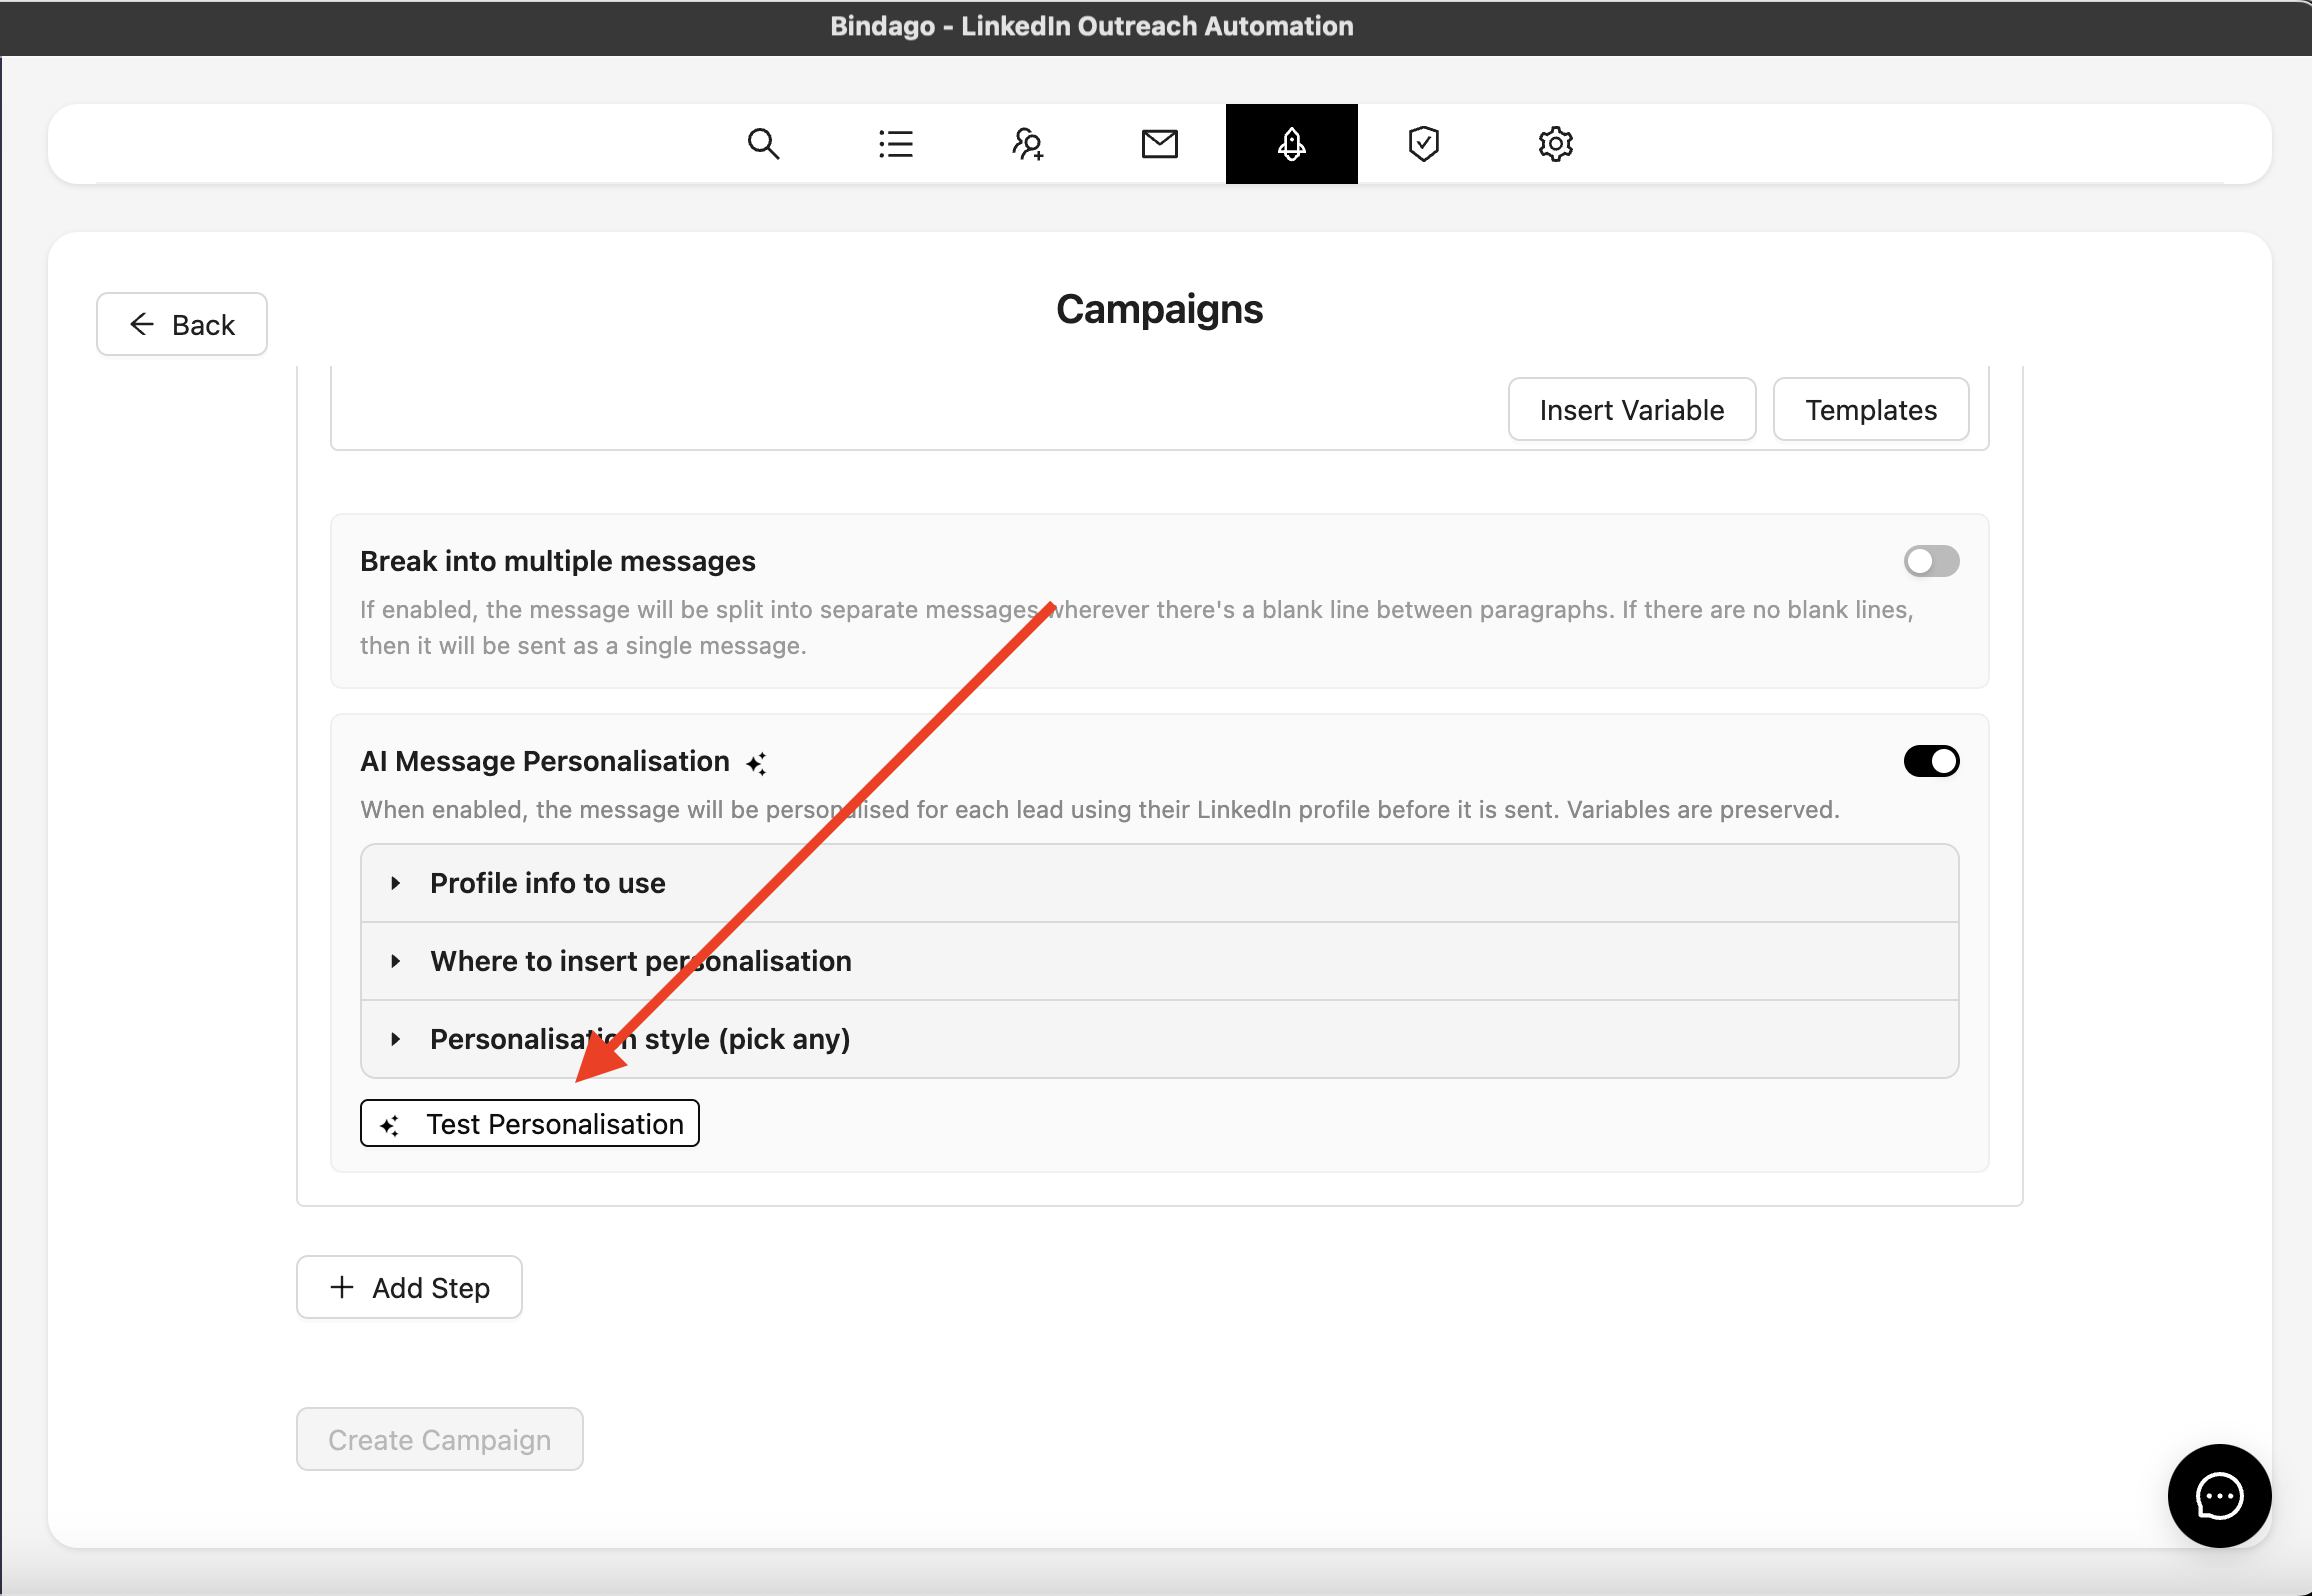Open the add connections person icon

coord(1027,144)
